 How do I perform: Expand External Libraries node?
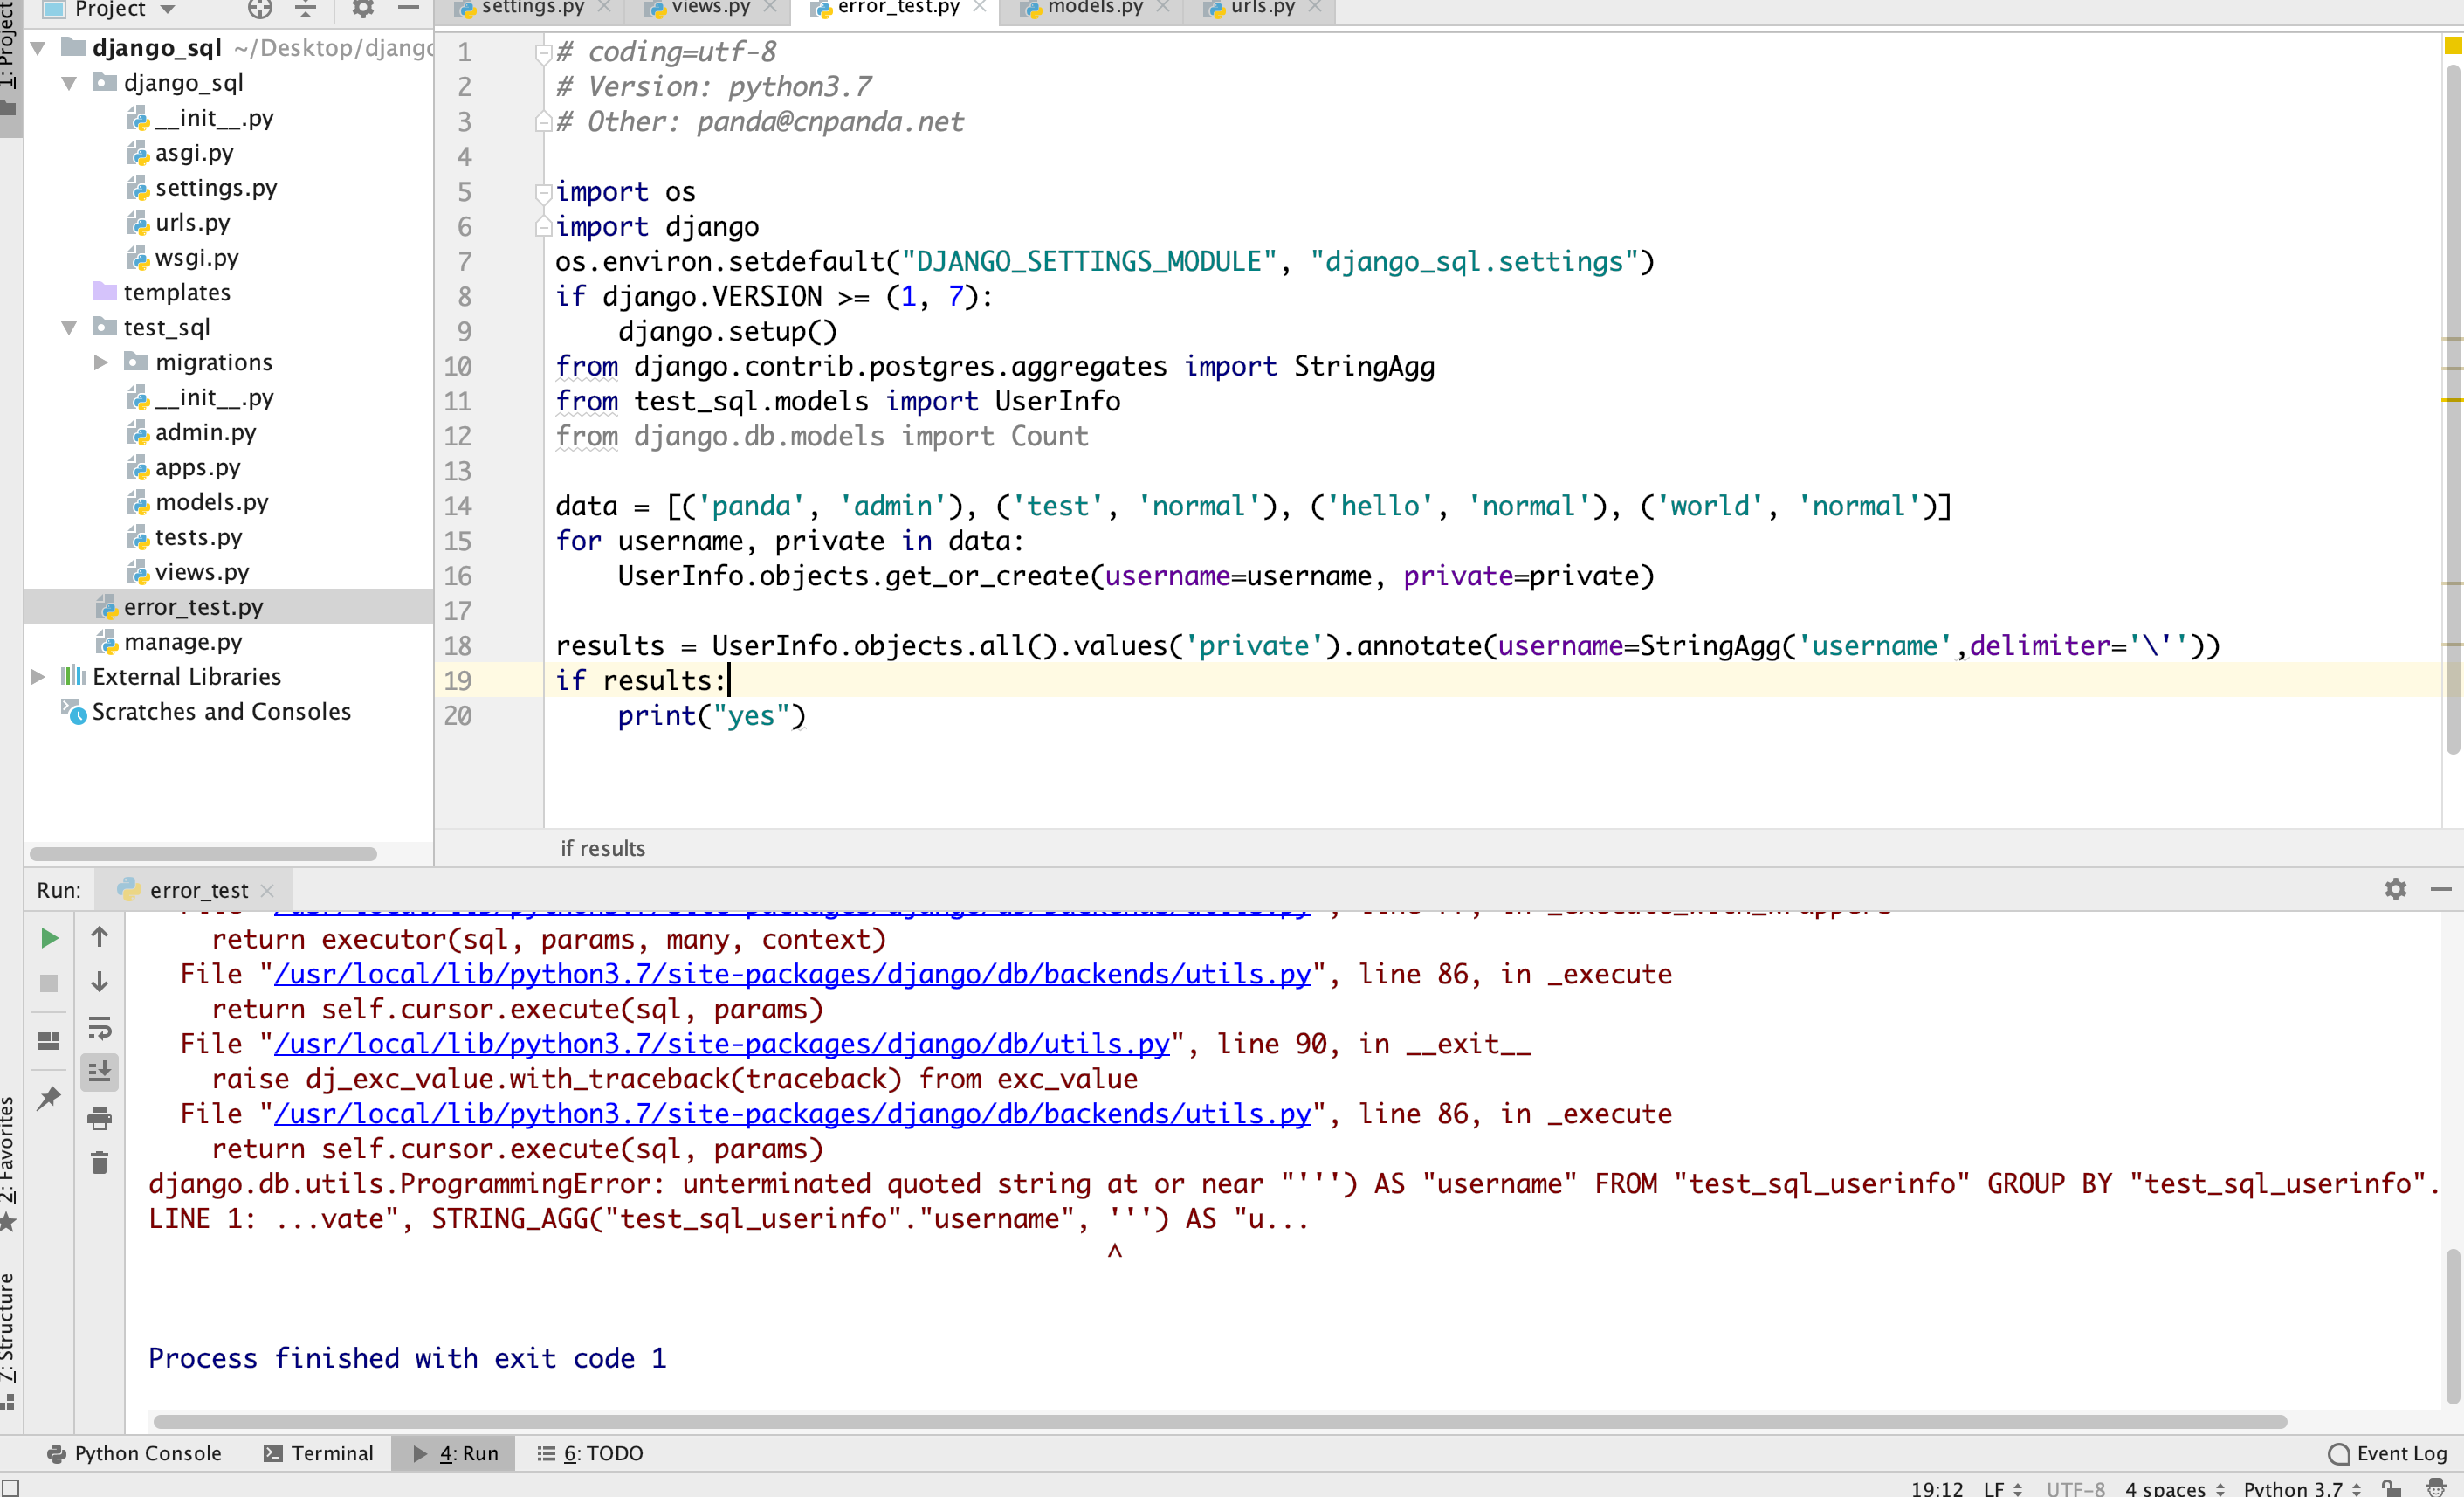(x=39, y=677)
